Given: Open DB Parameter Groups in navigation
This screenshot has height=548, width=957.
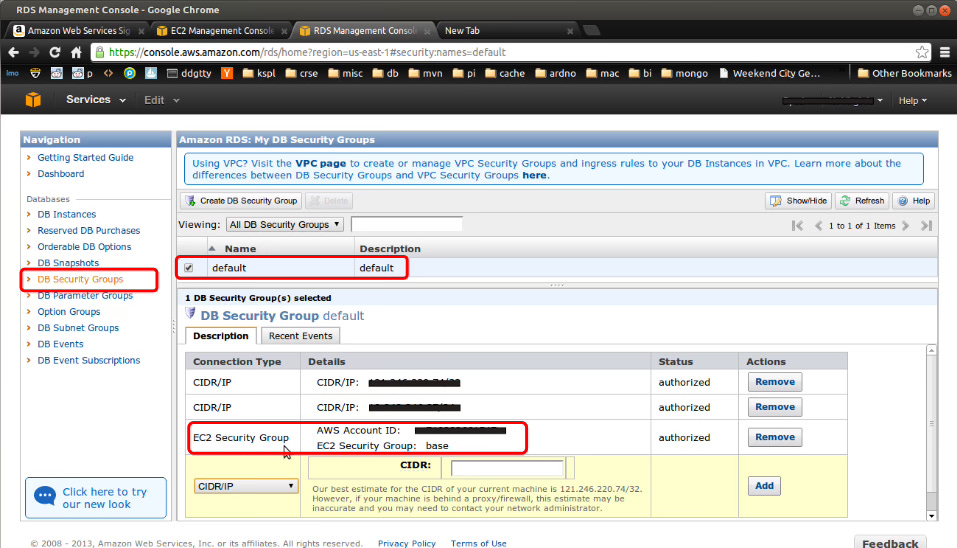Looking at the screenshot, I should click(85, 295).
